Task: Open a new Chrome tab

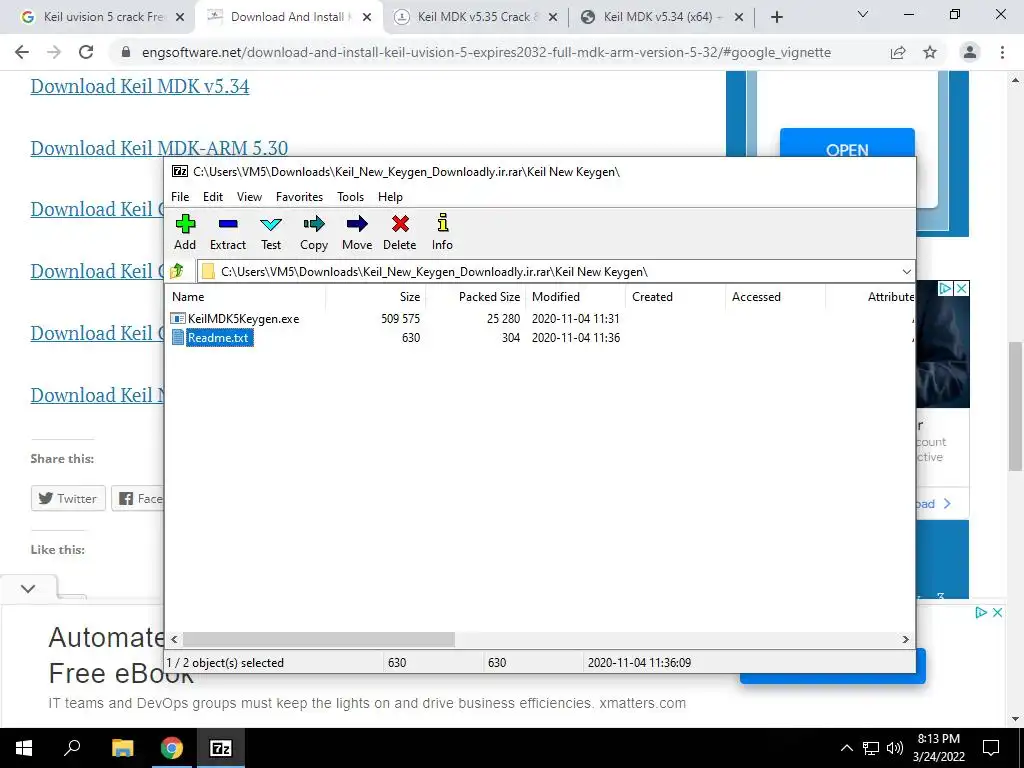Action: [x=776, y=18]
